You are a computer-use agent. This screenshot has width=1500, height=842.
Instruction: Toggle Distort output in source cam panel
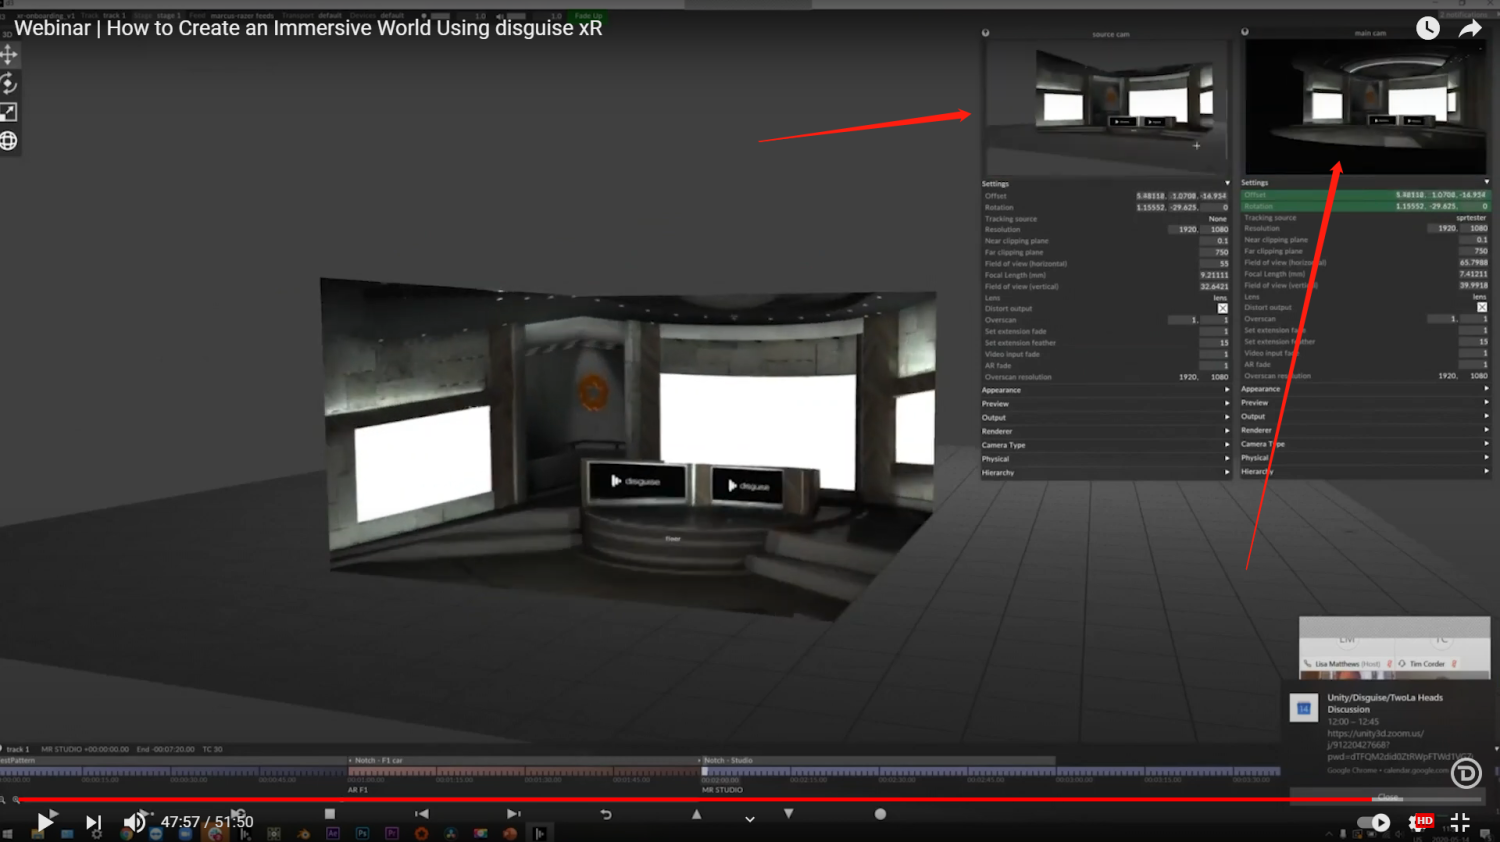[x=1222, y=308]
